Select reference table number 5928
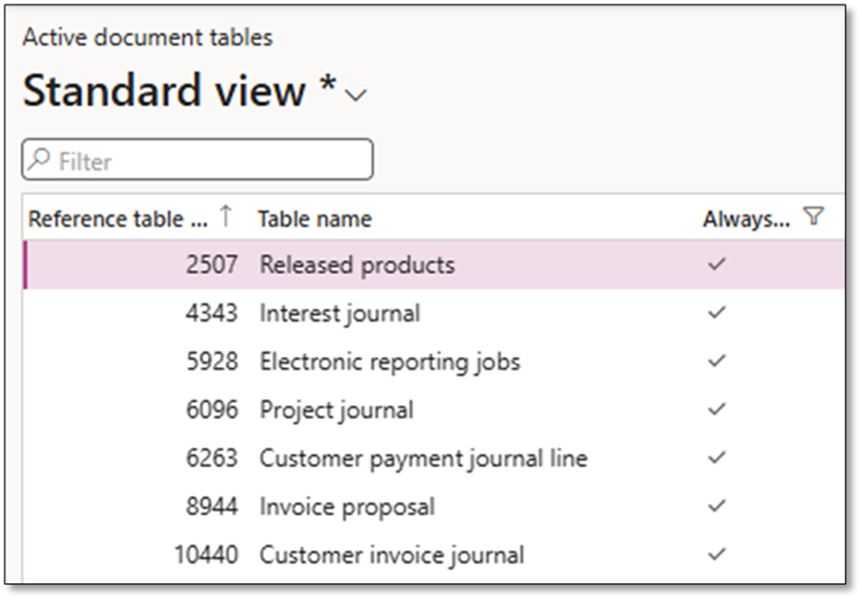863x600 pixels. pos(212,361)
